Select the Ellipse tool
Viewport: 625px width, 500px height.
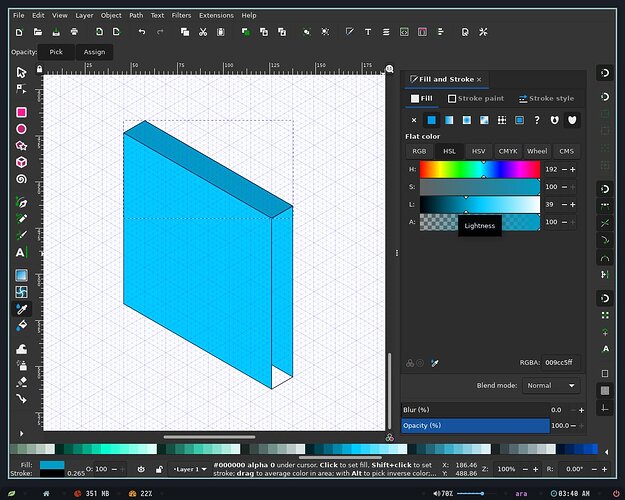[22, 129]
